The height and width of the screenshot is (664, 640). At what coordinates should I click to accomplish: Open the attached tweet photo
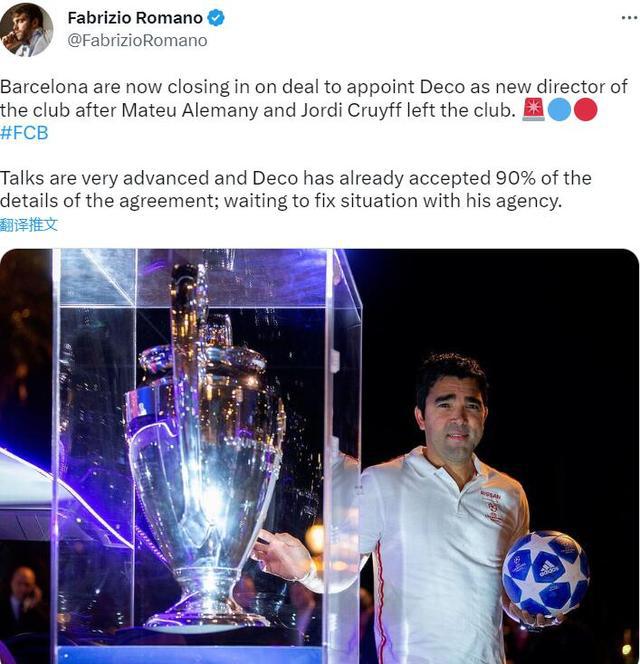(x=320, y=456)
